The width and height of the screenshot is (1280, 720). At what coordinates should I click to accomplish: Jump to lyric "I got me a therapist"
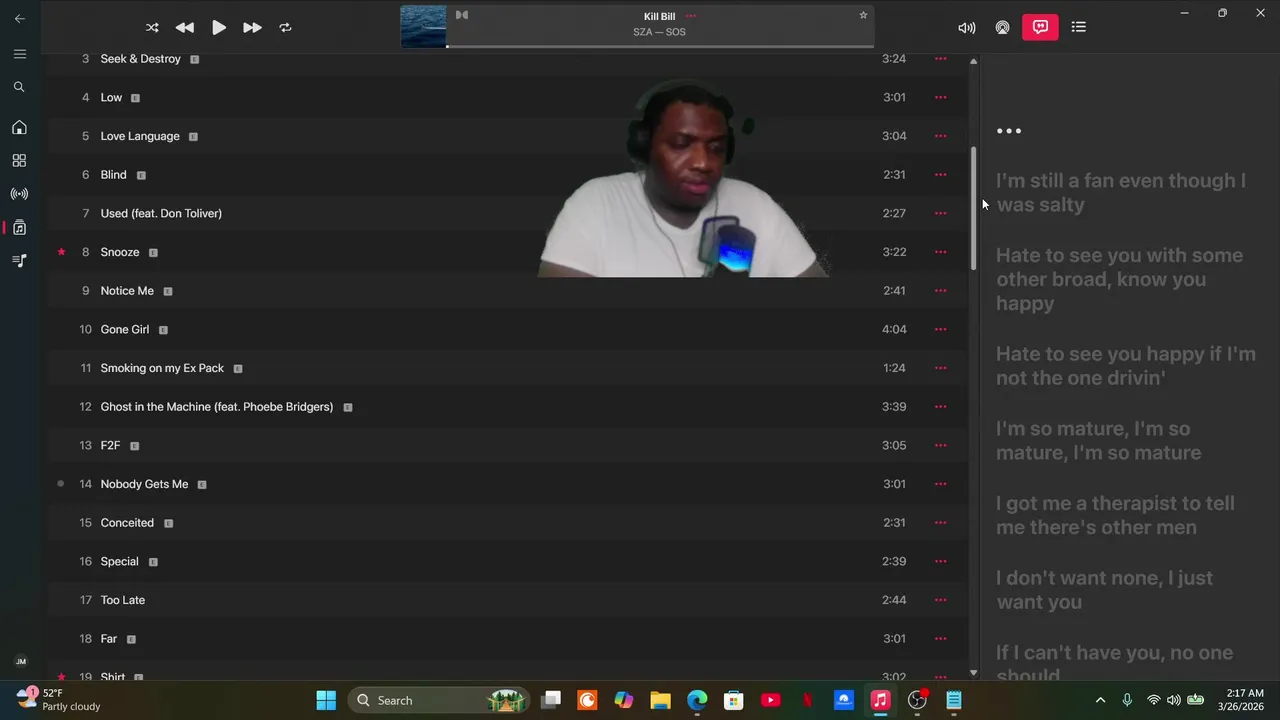[1115, 515]
